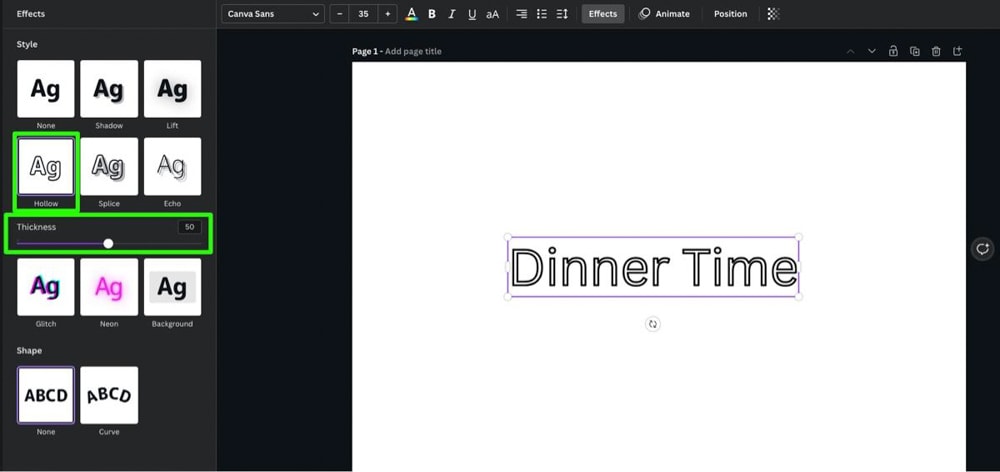Open the text color picker
The width and height of the screenshot is (1000, 472).
point(411,13)
